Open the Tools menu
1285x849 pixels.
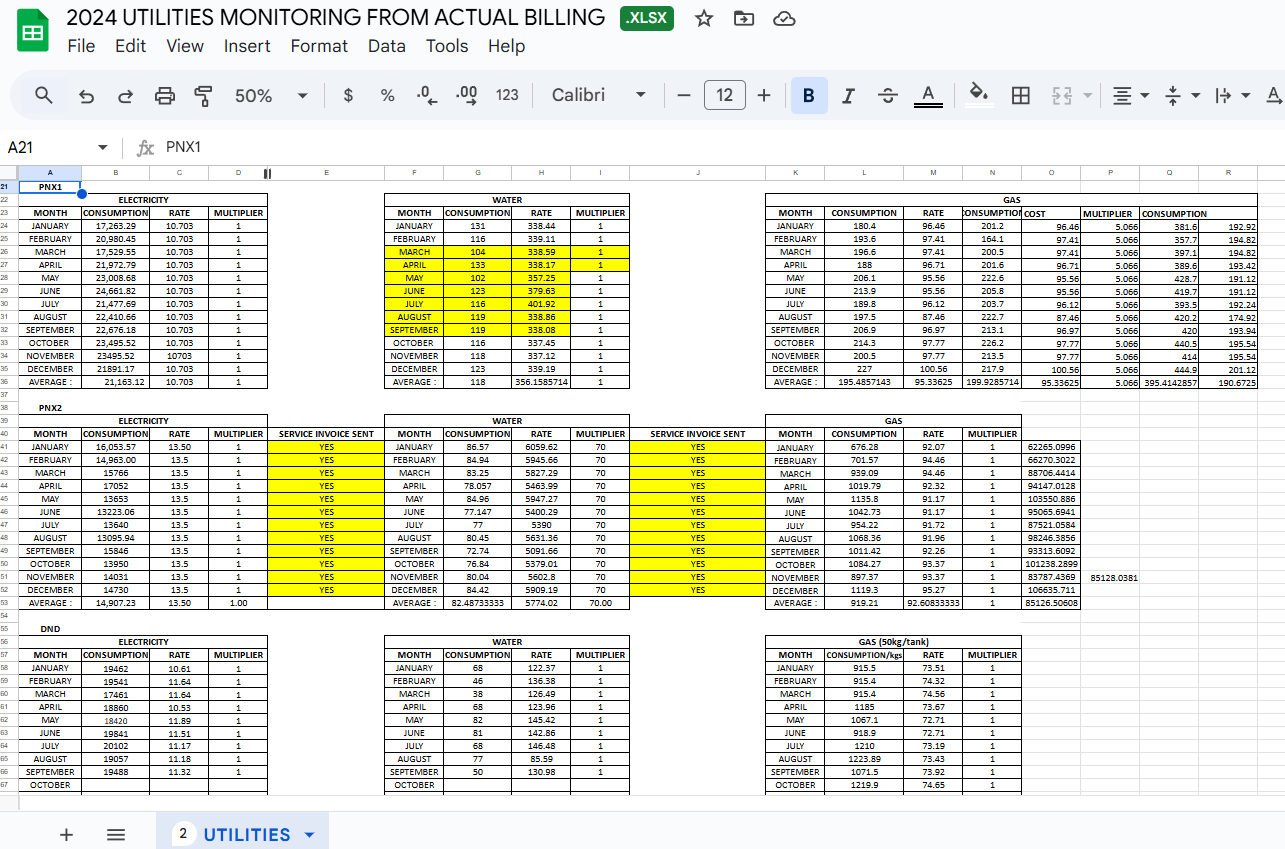(x=447, y=46)
